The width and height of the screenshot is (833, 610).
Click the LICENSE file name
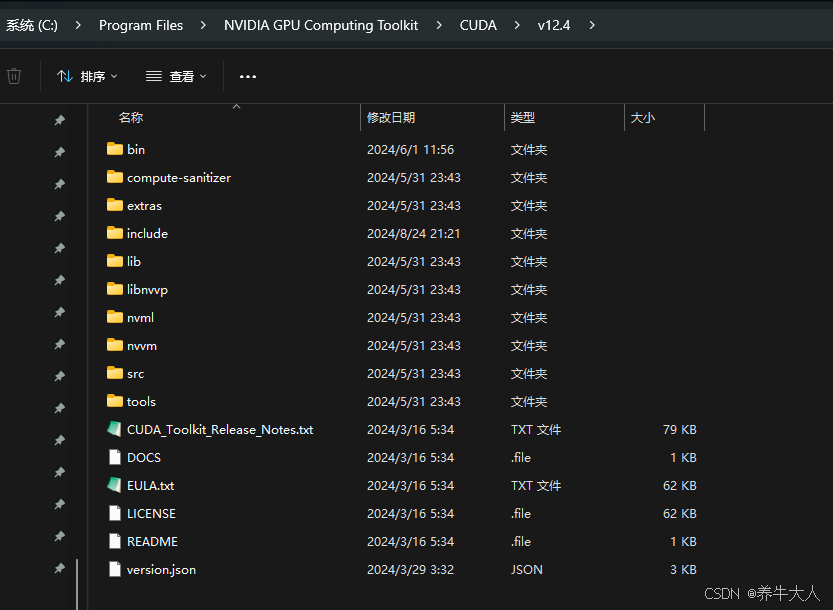(x=151, y=513)
